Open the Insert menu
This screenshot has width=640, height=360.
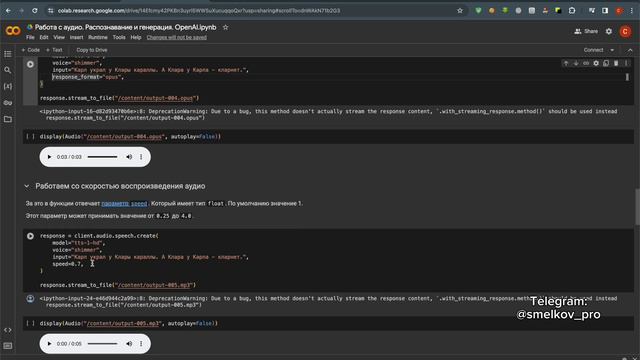(76, 37)
